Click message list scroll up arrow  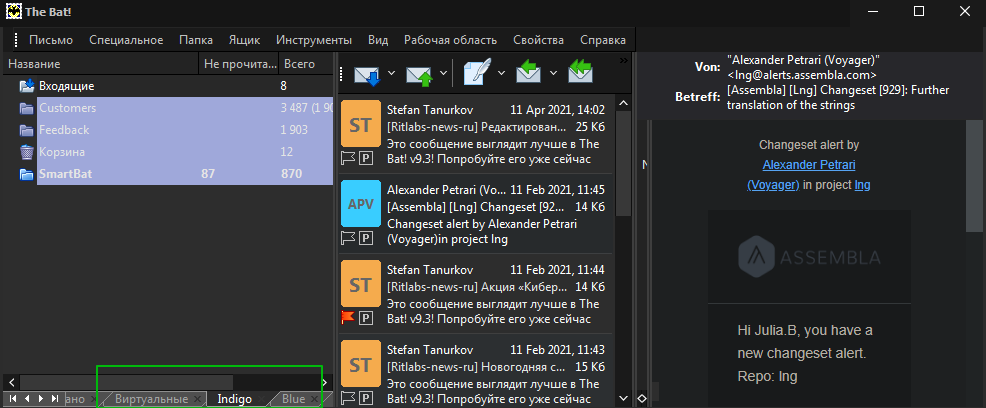pos(623,102)
